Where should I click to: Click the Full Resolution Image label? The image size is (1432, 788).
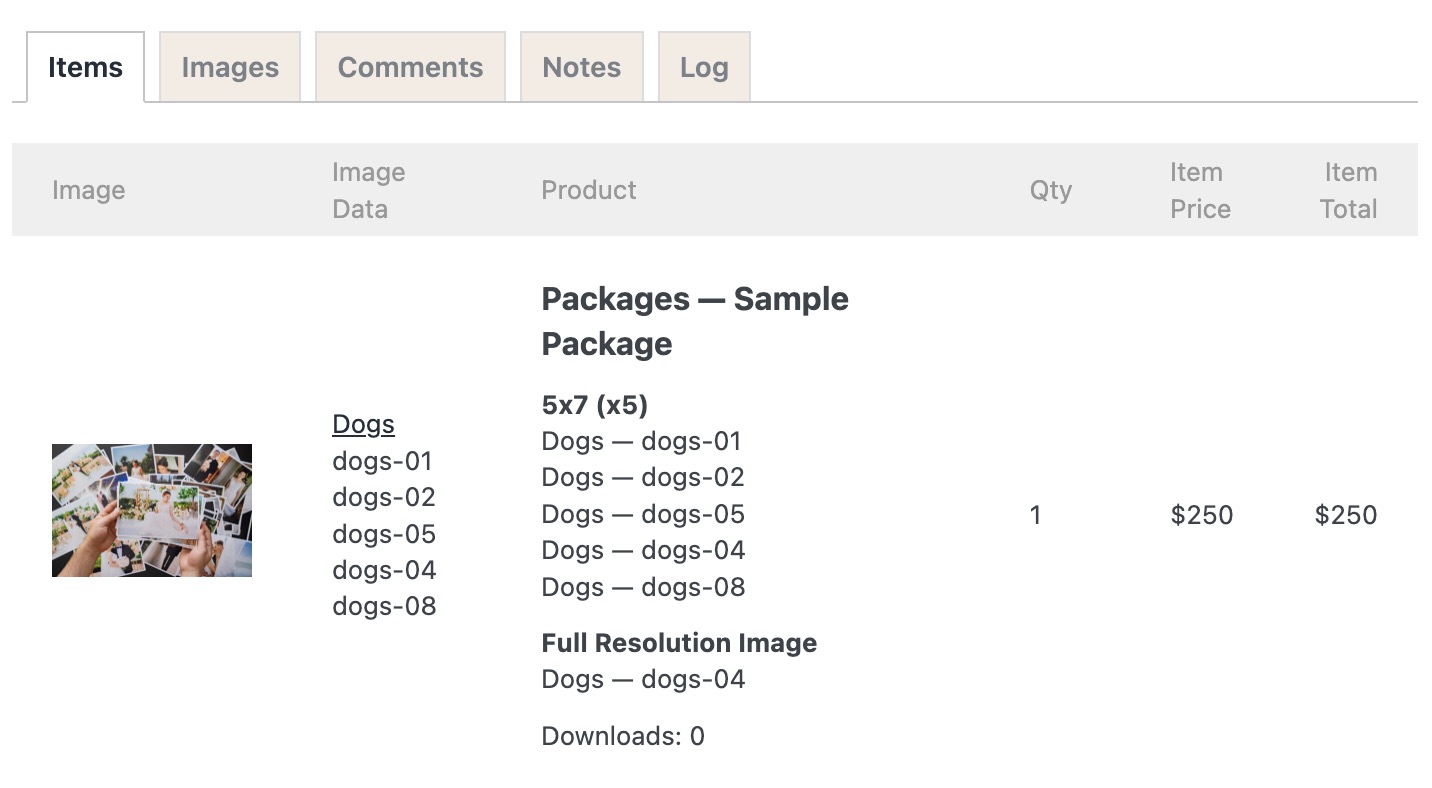pyautogui.click(x=679, y=643)
